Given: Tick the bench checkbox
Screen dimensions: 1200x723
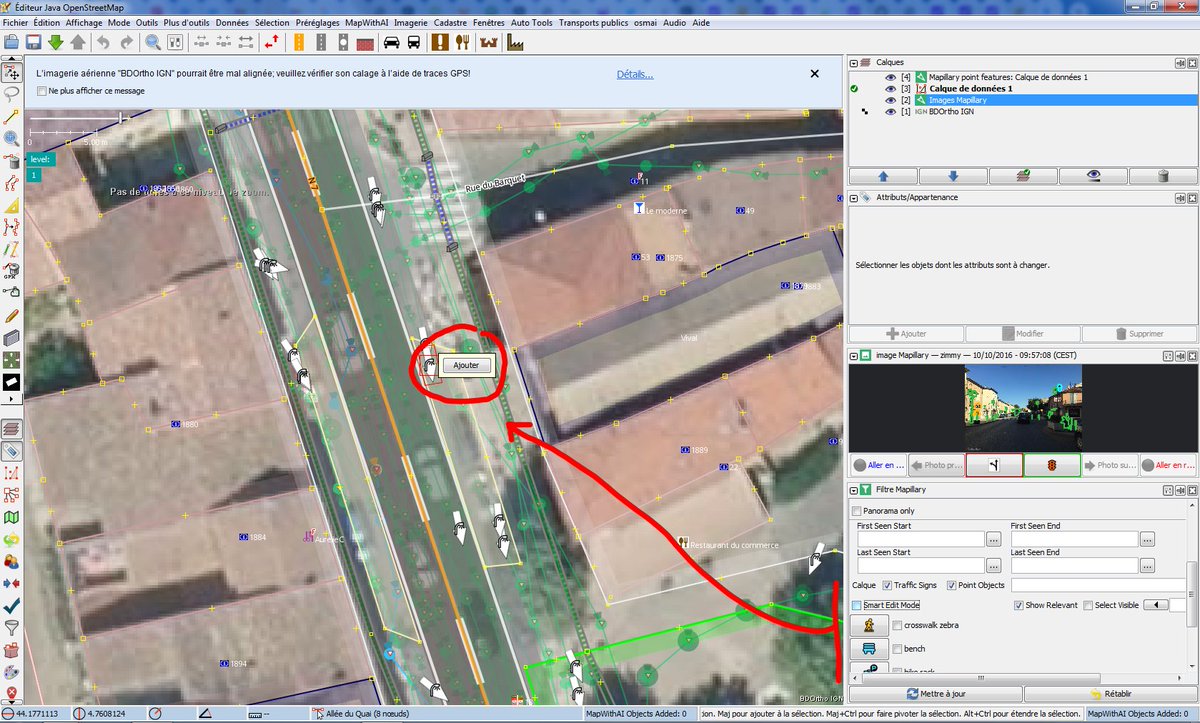Looking at the screenshot, I should 896,649.
